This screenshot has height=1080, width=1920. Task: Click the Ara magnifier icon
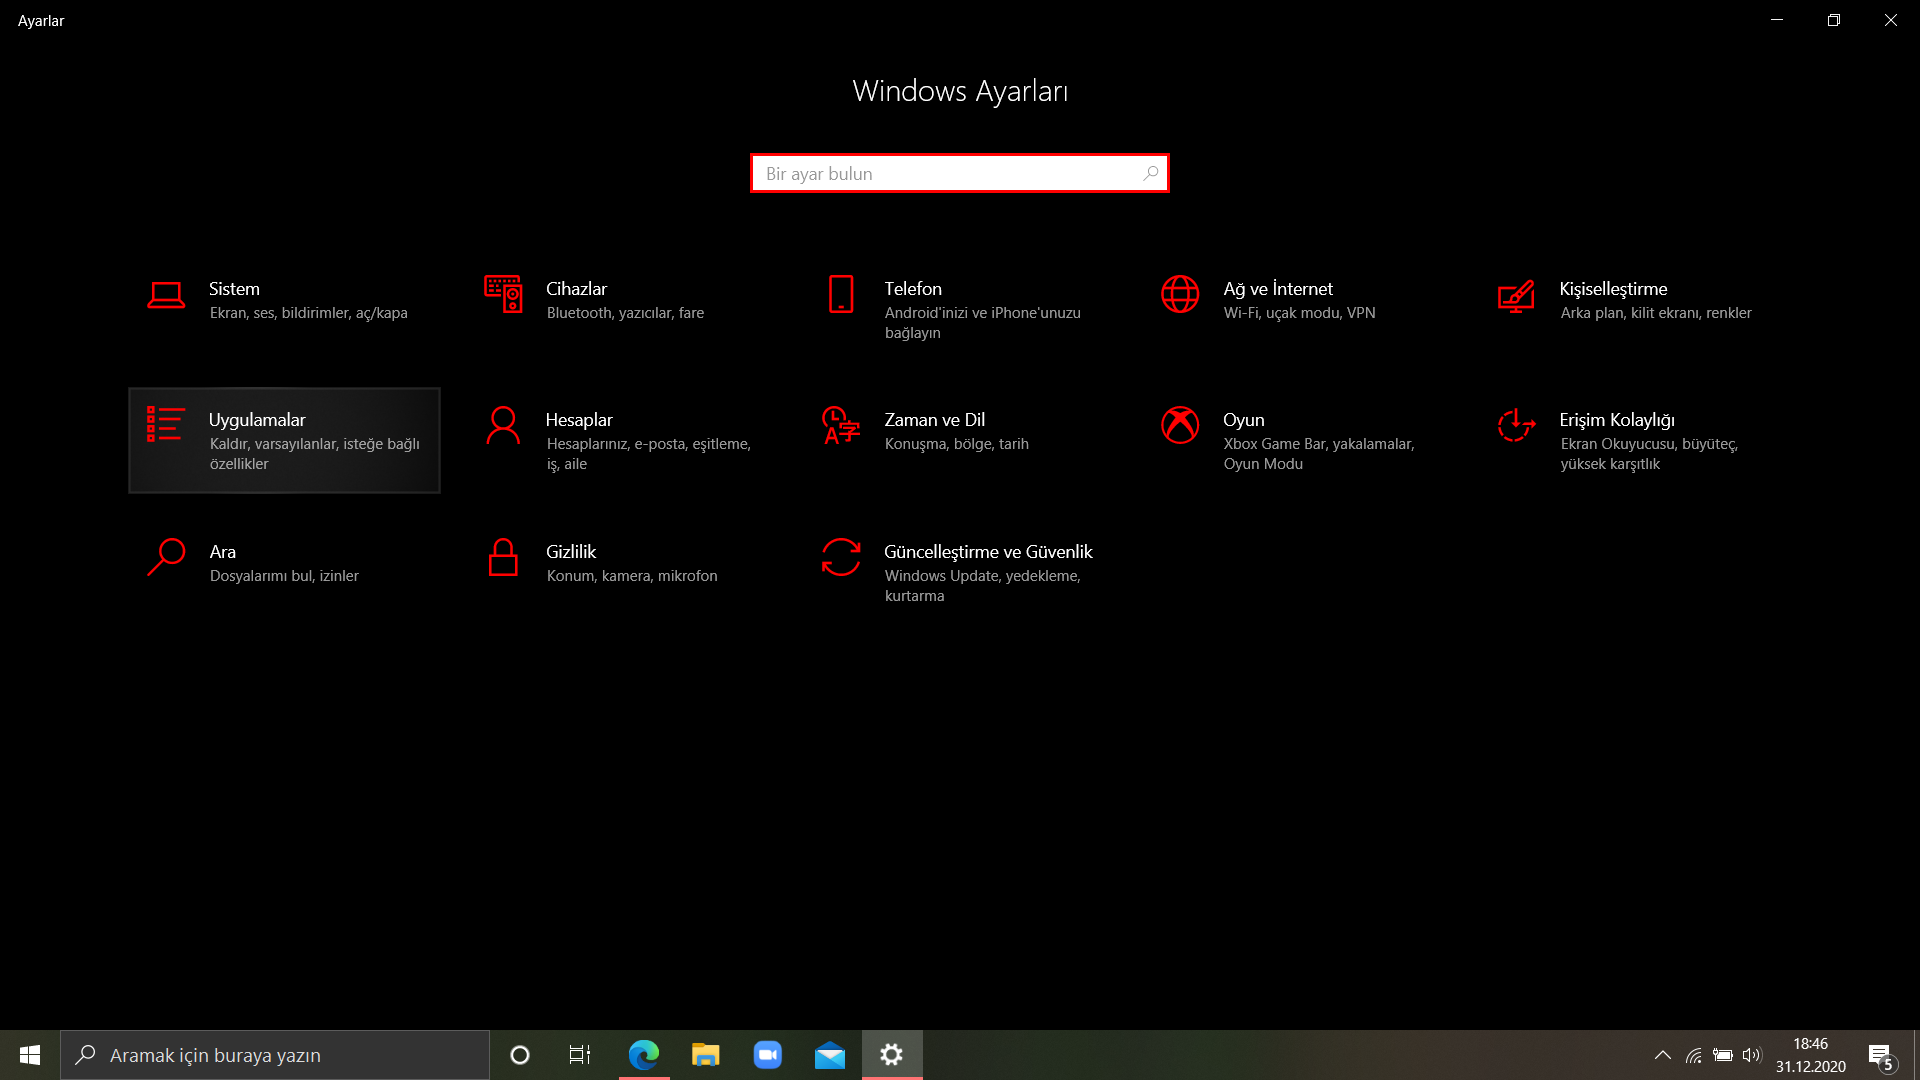(166, 558)
